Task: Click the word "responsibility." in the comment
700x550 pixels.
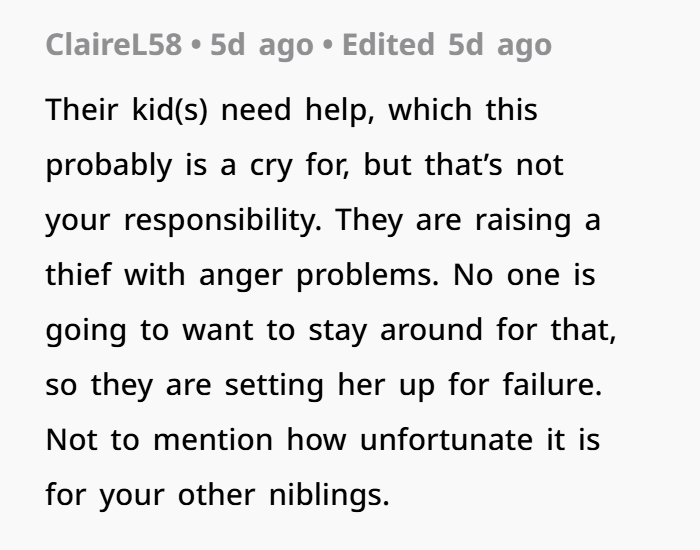Action: [222, 221]
